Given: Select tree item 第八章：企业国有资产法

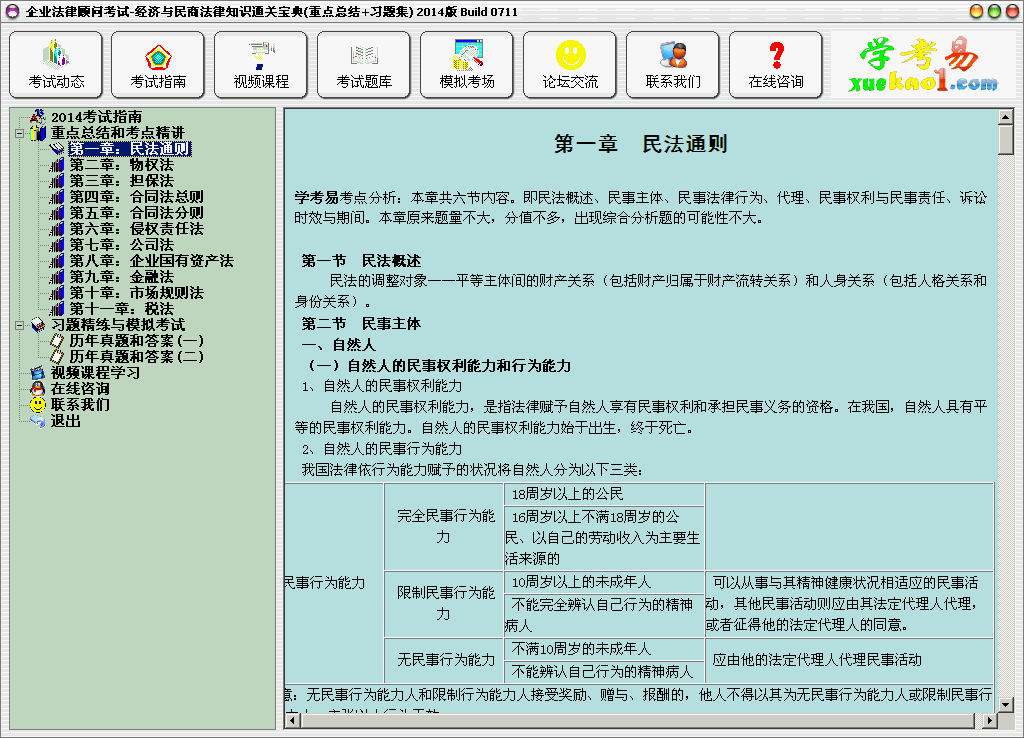Looking at the screenshot, I should click(x=152, y=261).
